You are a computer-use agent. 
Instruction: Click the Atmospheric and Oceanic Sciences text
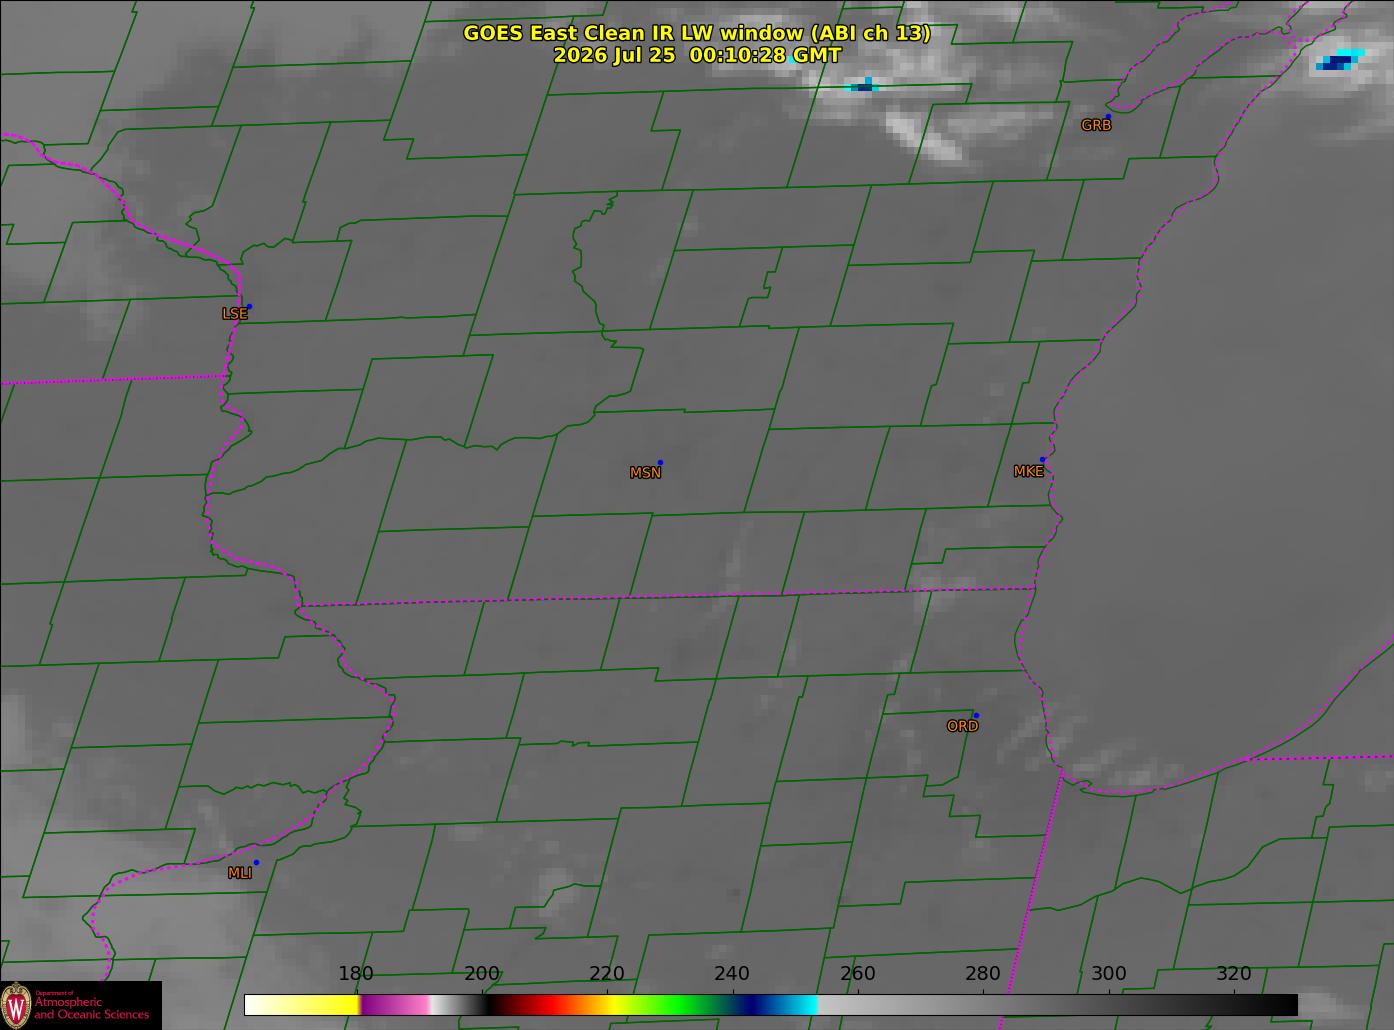92,1008
